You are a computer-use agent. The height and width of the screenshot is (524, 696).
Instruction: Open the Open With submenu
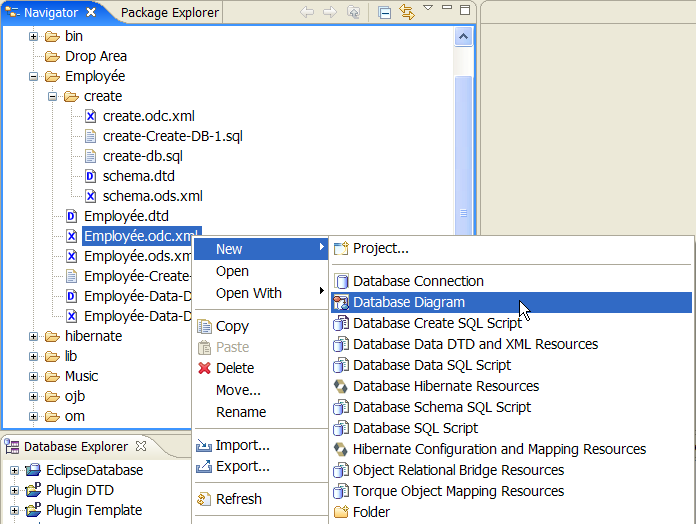261,293
